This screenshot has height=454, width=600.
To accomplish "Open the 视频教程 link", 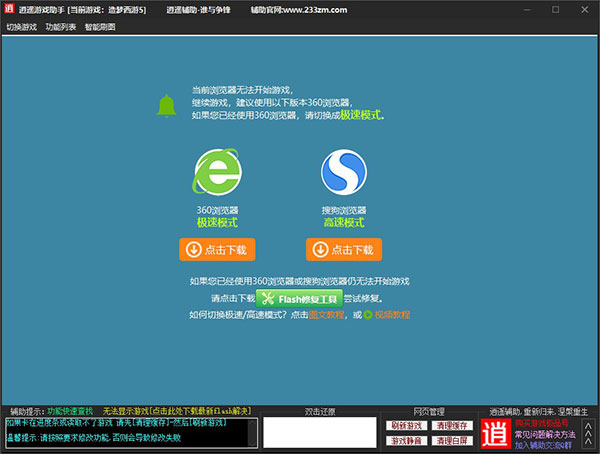I will [393, 315].
